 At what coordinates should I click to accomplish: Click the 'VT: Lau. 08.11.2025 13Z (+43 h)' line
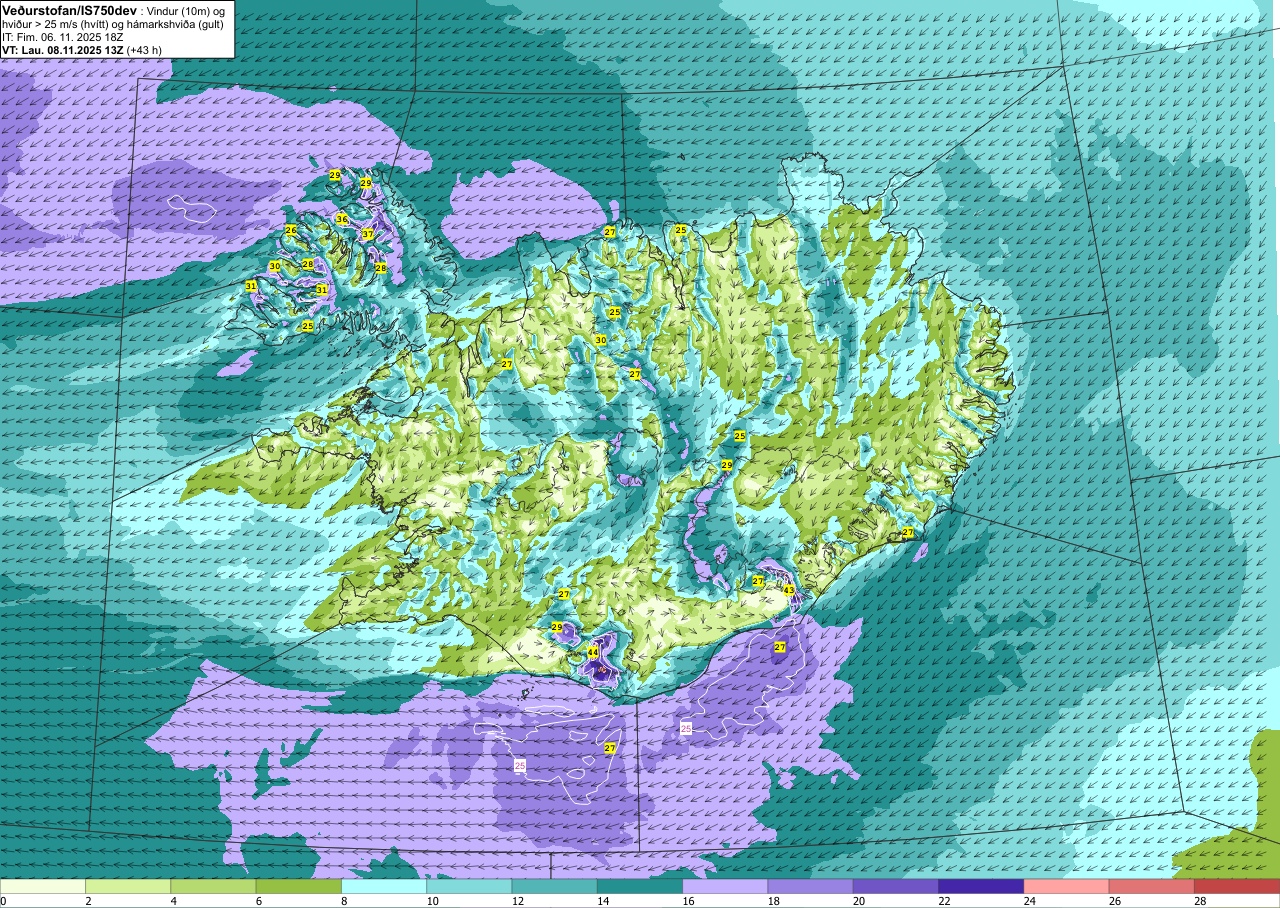(x=83, y=49)
